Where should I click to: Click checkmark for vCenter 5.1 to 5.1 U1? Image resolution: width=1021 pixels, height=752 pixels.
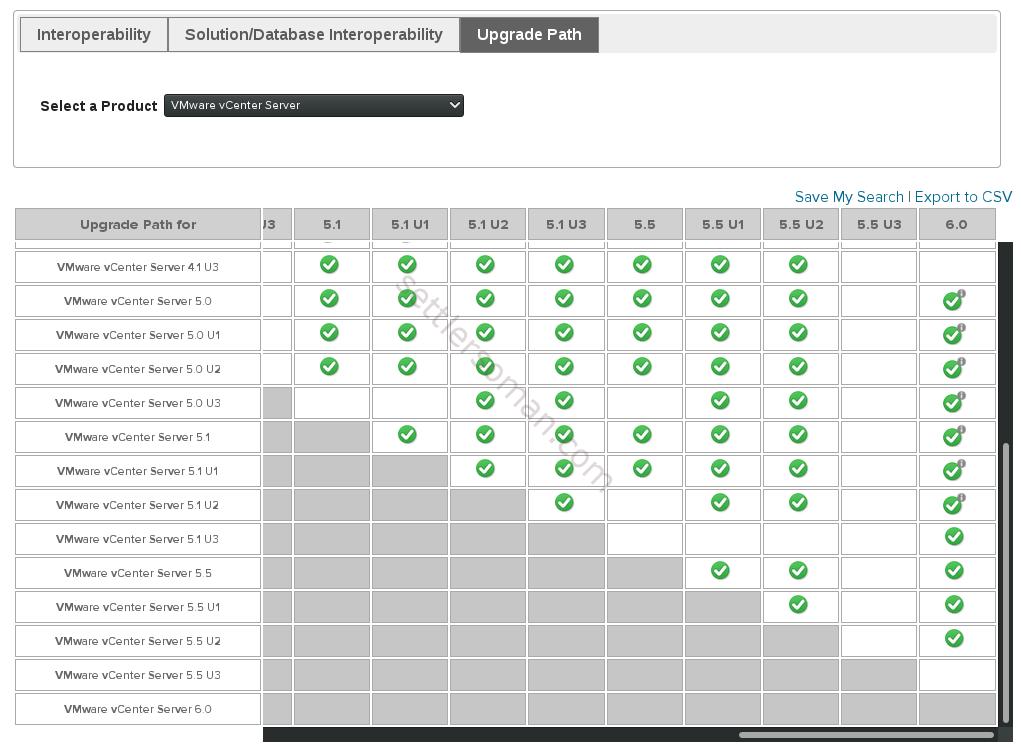407,434
